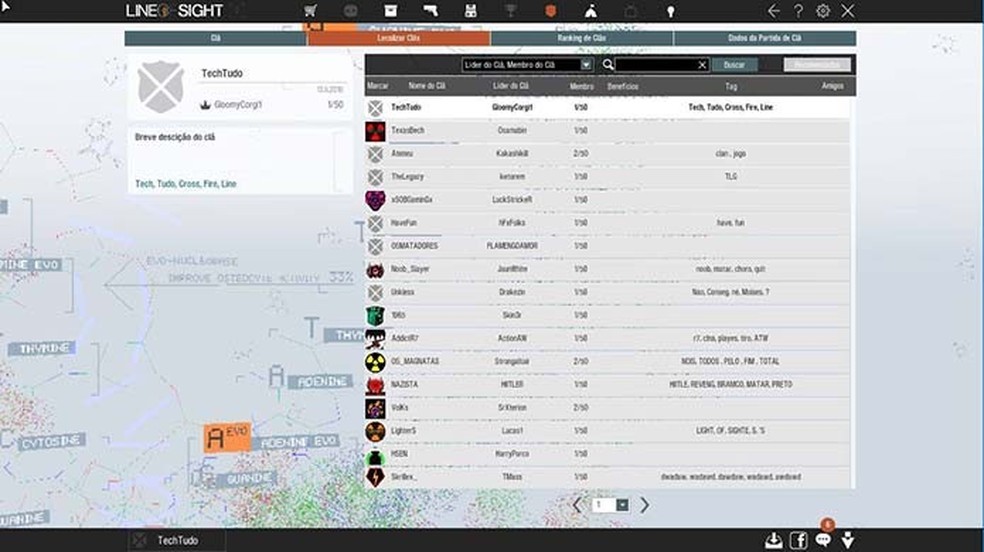Screen dimensions: 984x552
Task: Open the Ranking de Clãs tab
Action: [582, 38]
